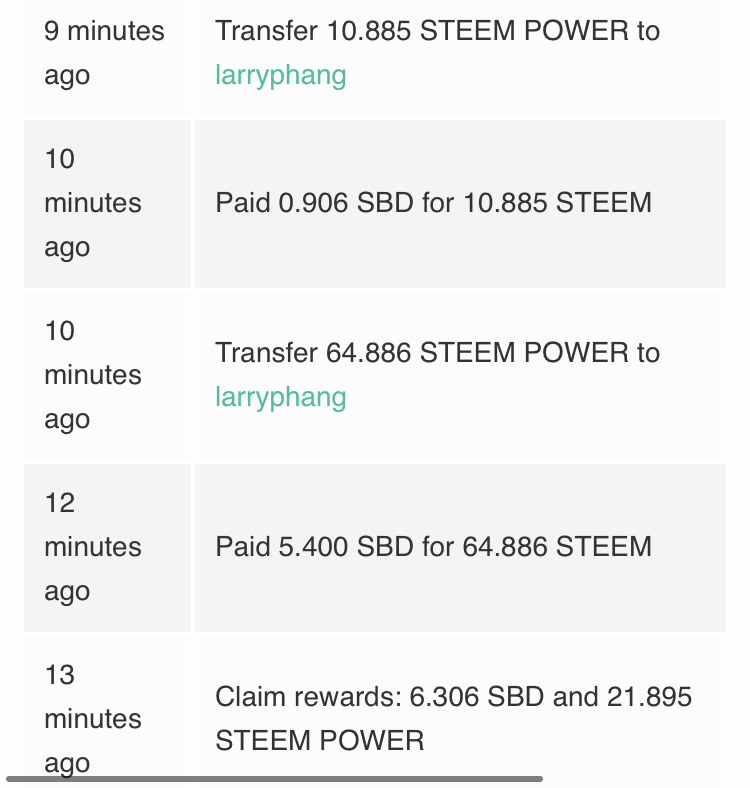
Task: Click 'Transfer 10.885 STEEM POWER to' text
Action: pos(437,31)
